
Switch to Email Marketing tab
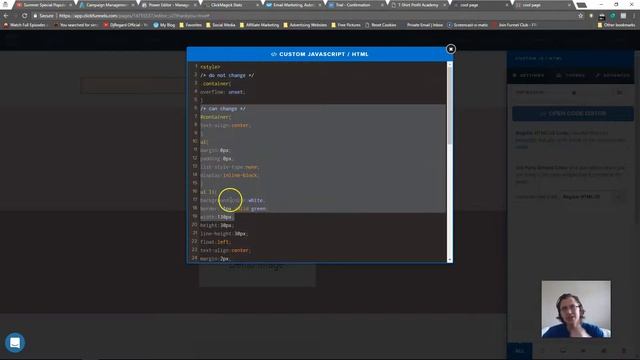(x=293, y=5)
